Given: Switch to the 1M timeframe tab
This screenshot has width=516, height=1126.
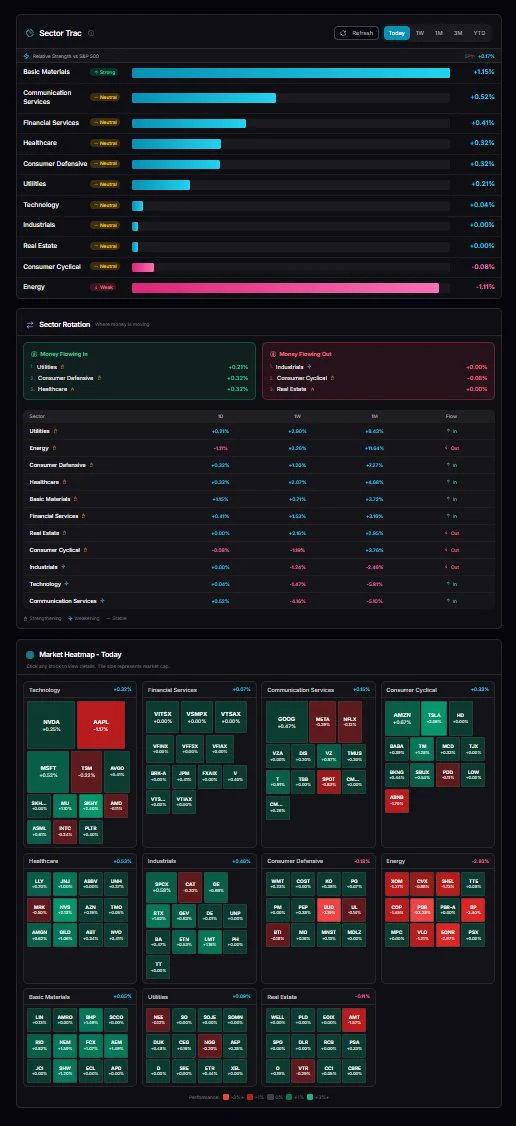Looking at the screenshot, I should [x=438, y=33].
